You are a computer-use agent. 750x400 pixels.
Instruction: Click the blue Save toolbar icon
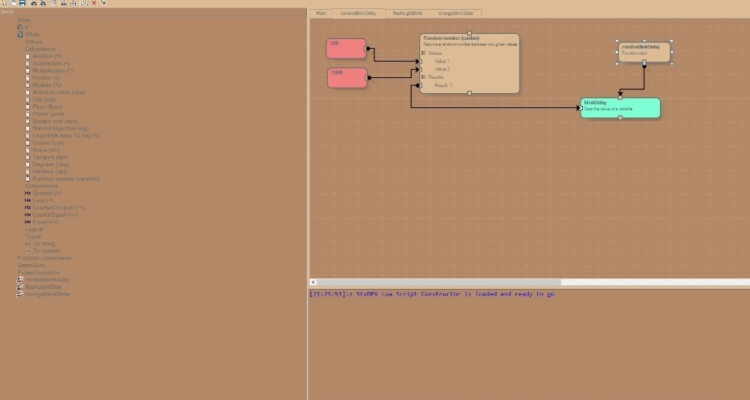[x=22, y=3]
